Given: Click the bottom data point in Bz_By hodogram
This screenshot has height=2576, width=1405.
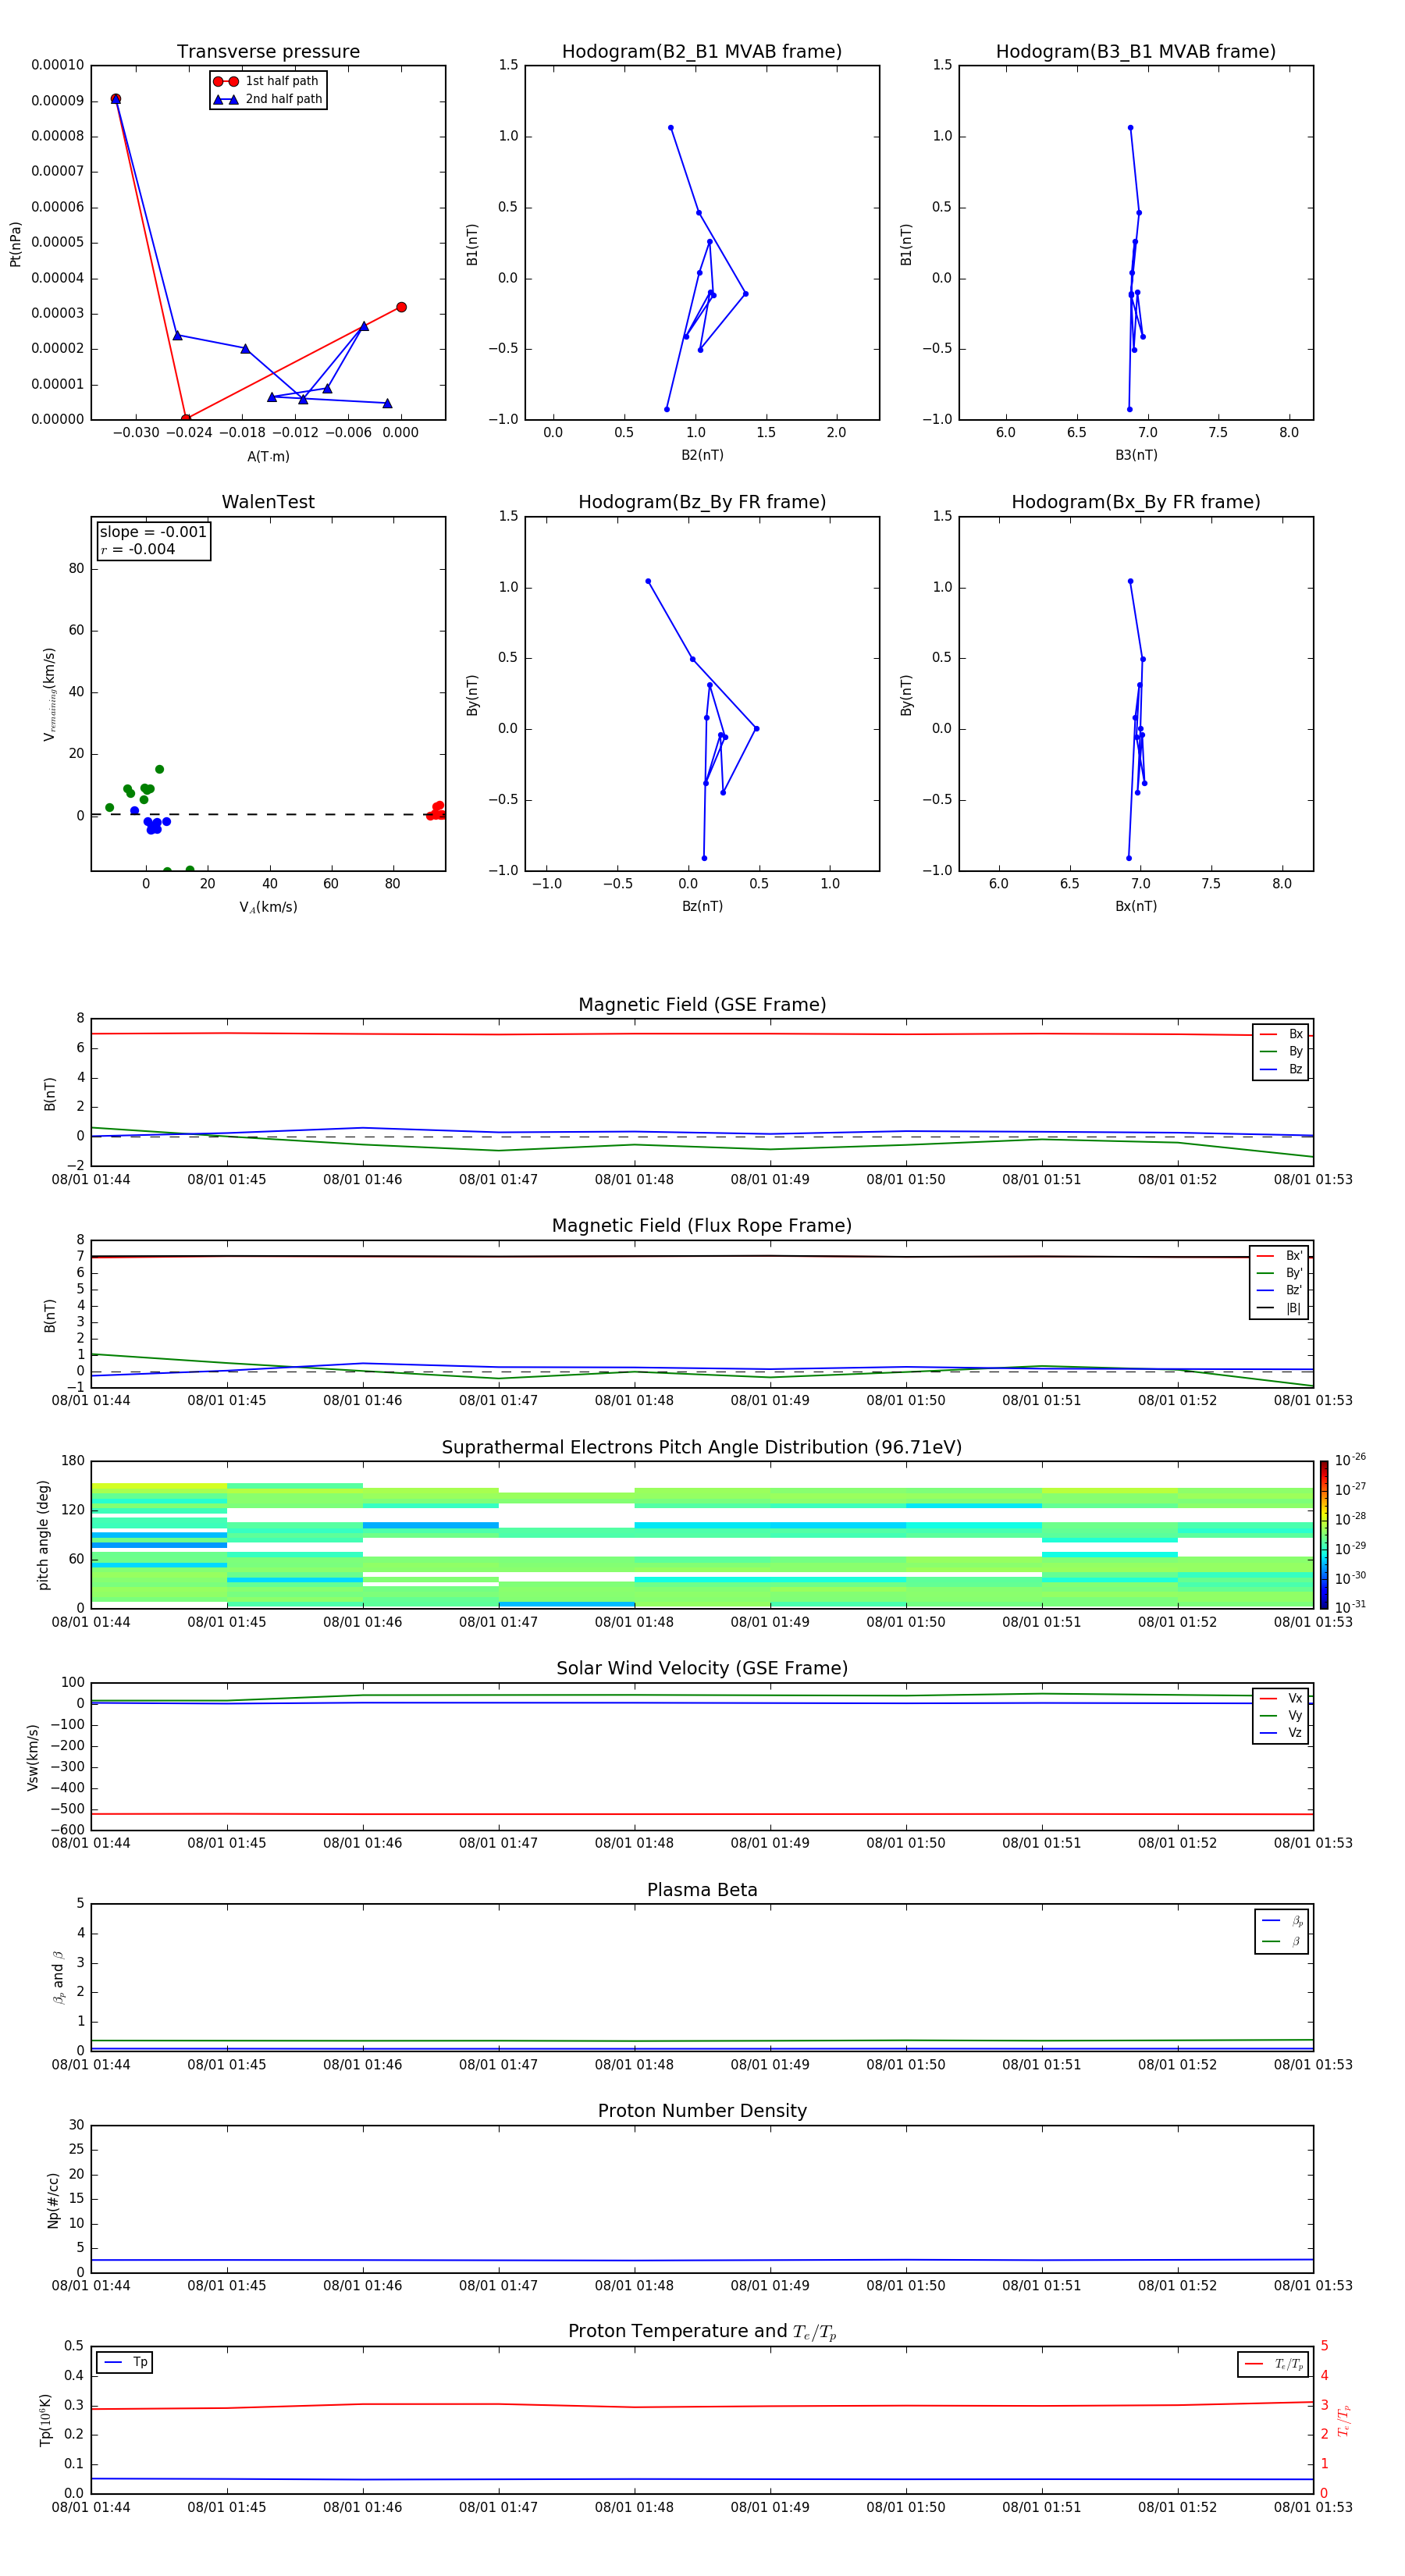Looking at the screenshot, I should [x=704, y=858].
